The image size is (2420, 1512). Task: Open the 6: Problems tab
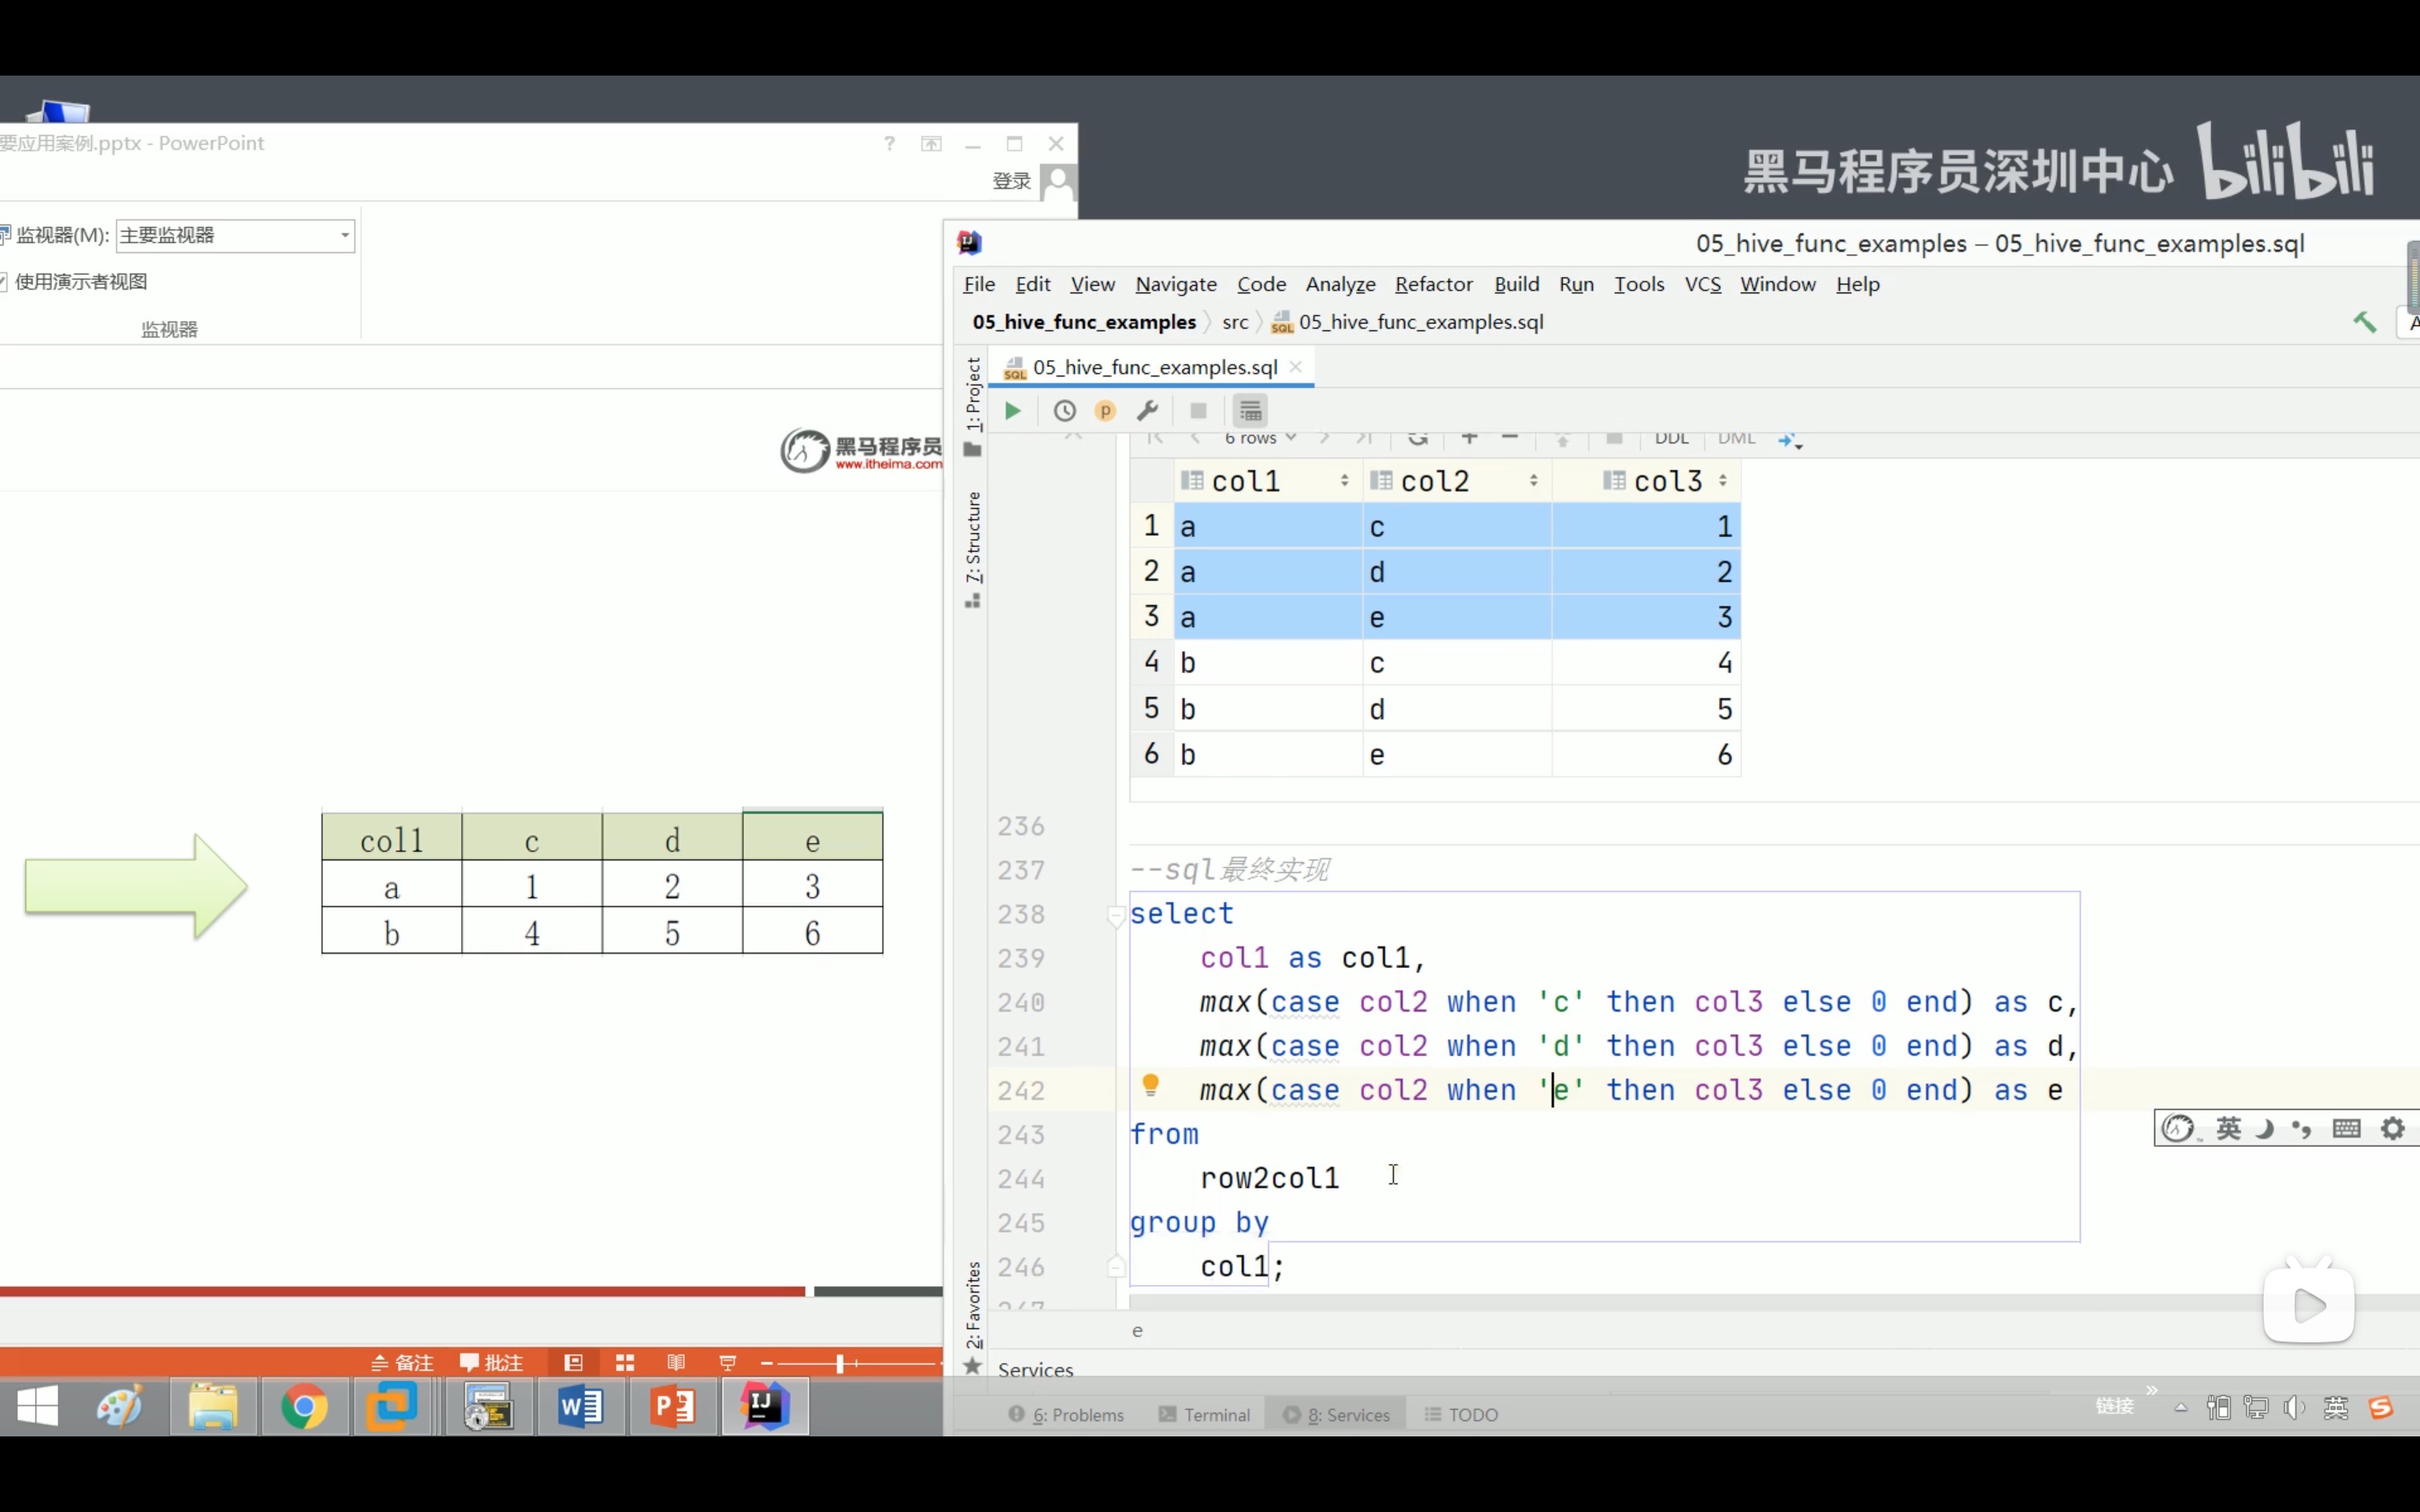1066,1414
